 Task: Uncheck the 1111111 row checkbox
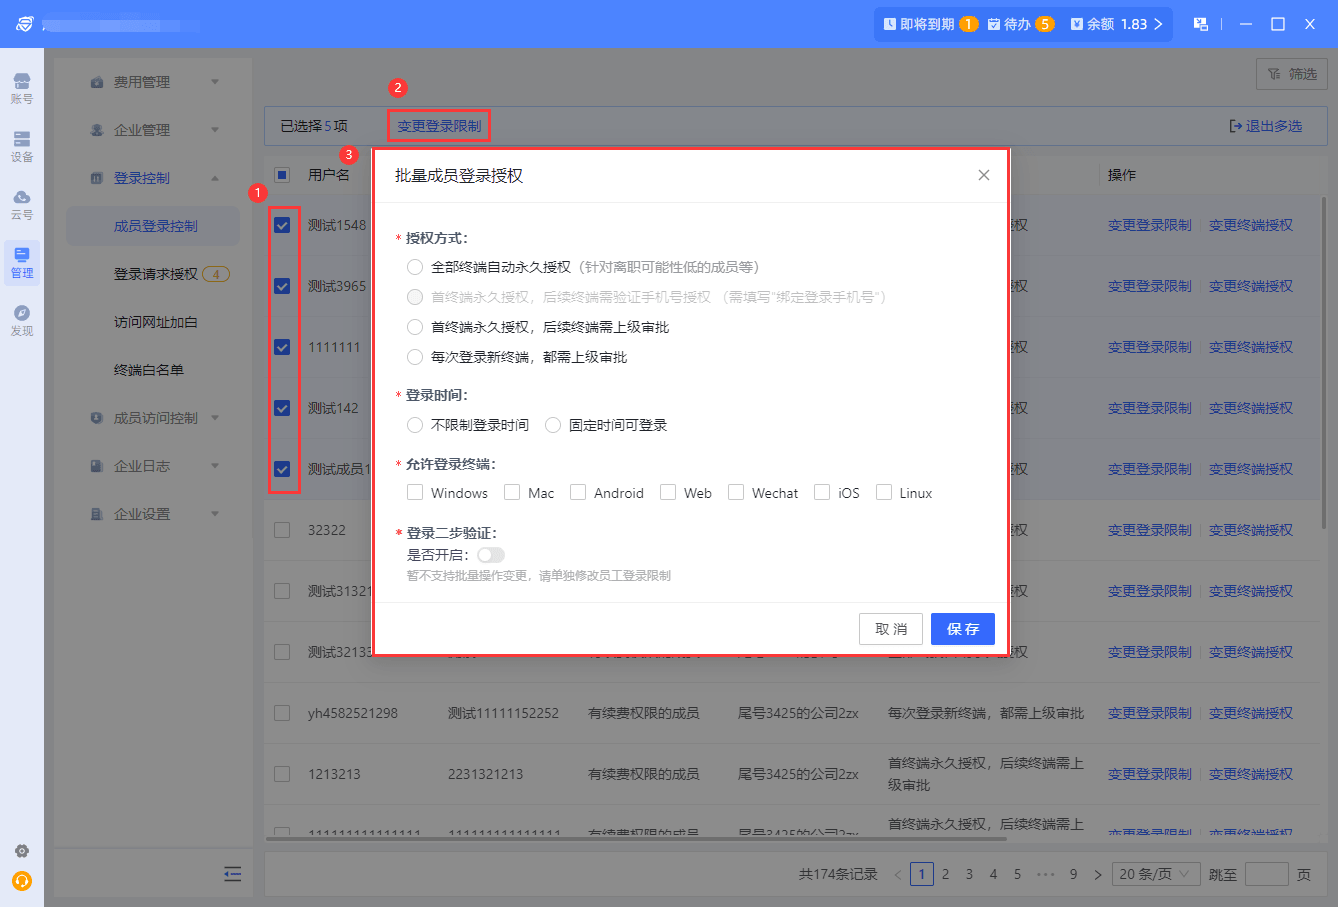pyautogui.click(x=282, y=347)
